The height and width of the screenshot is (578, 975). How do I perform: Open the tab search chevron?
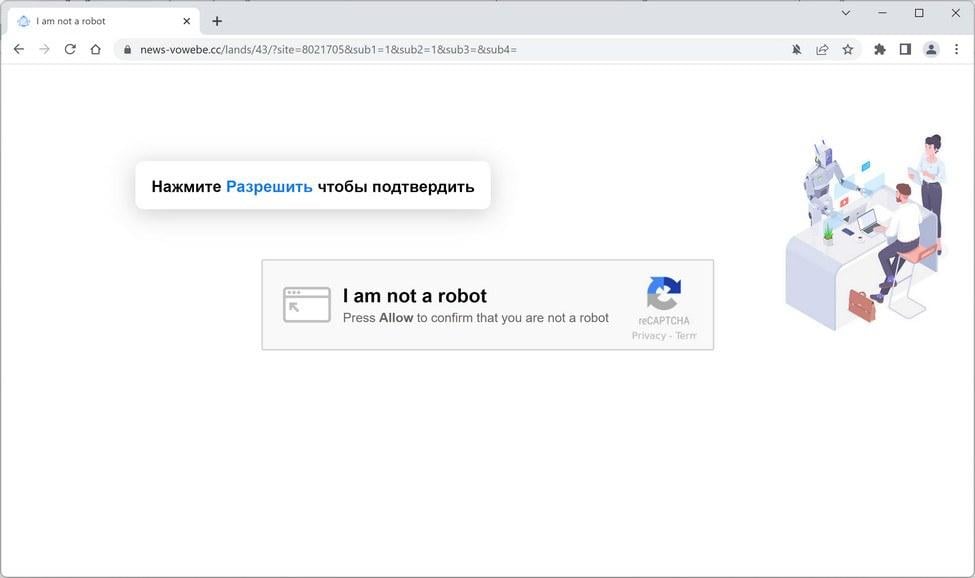click(846, 12)
